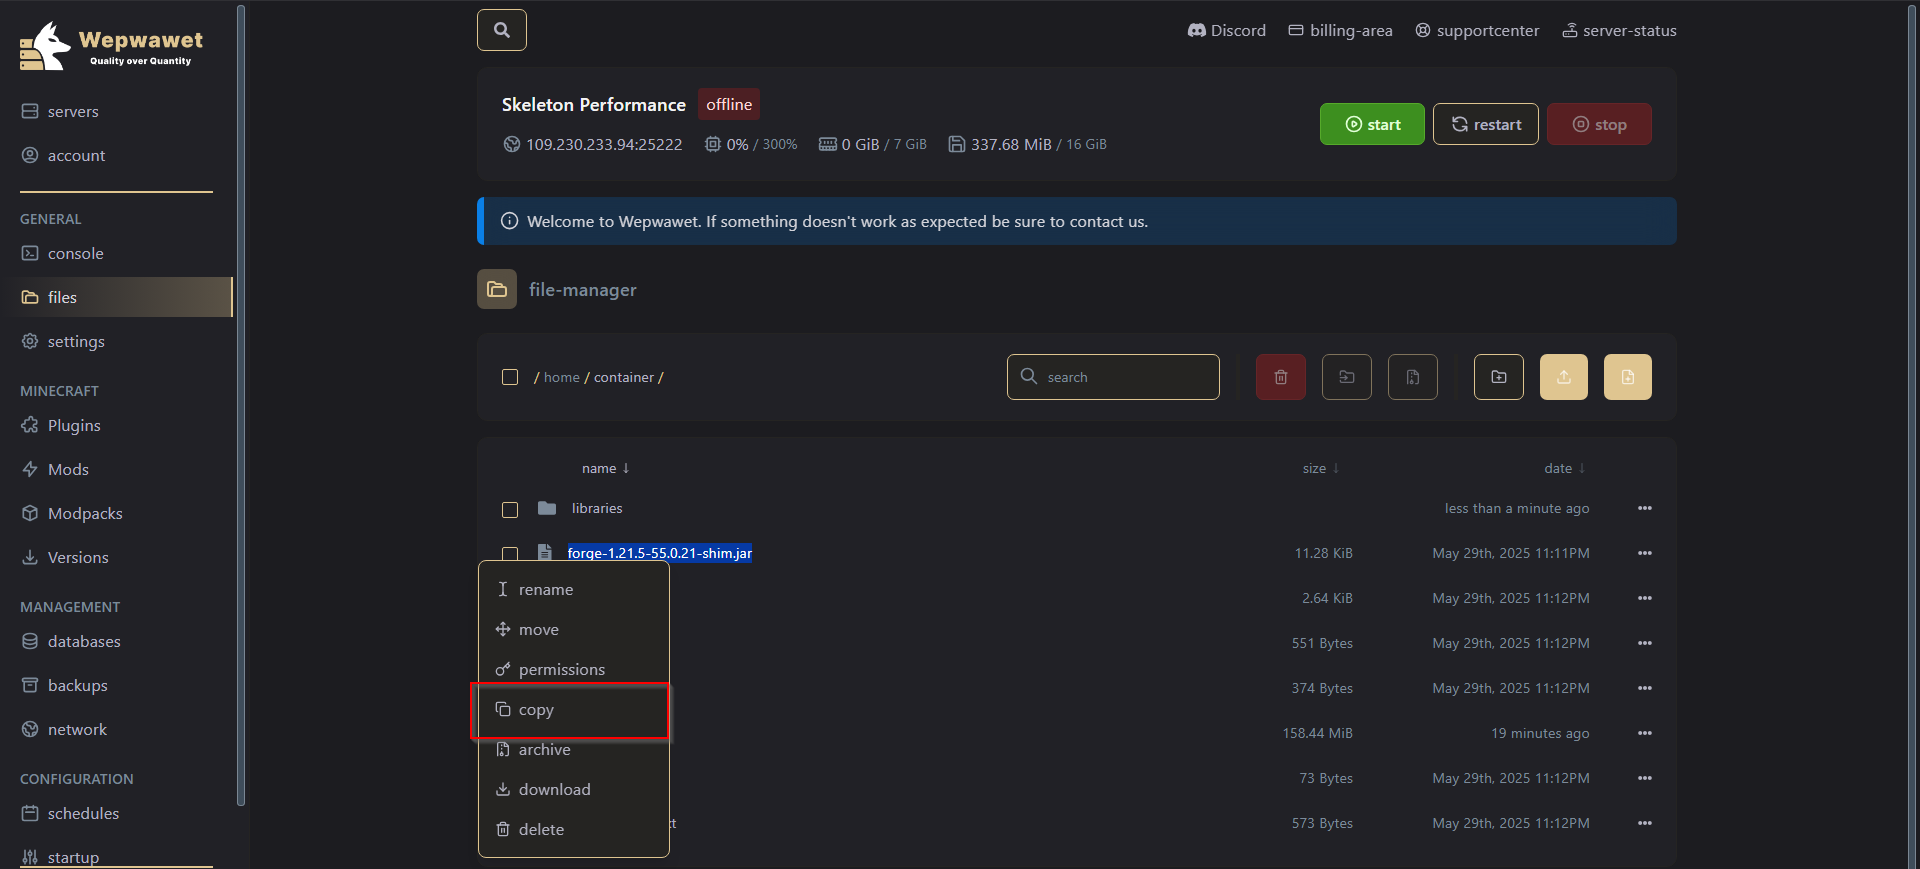Click the green start button

pos(1372,124)
